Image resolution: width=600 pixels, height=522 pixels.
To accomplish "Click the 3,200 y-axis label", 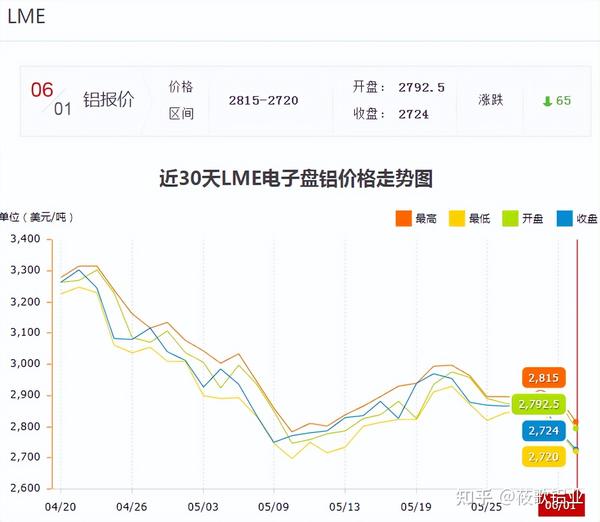I will coord(25,302).
